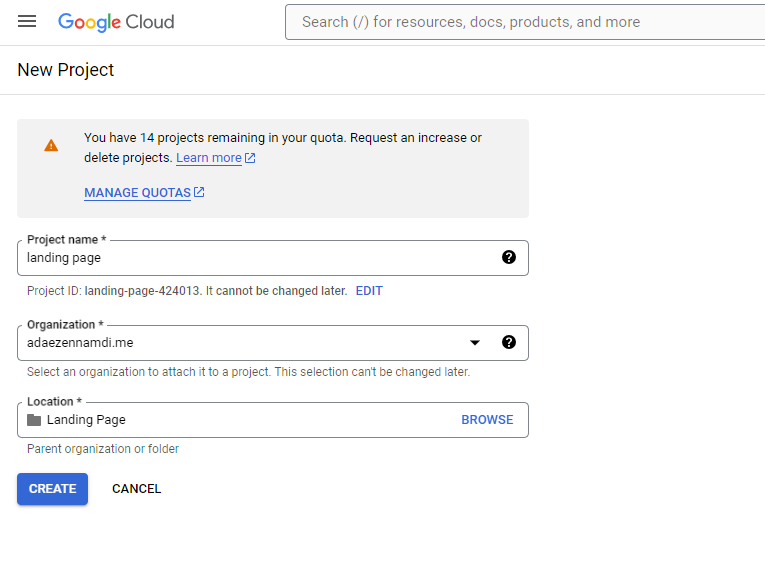Image resolution: width=765 pixels, height=566 pixels.
Task: Open the Learn more link
Action: tap(209, 158)
